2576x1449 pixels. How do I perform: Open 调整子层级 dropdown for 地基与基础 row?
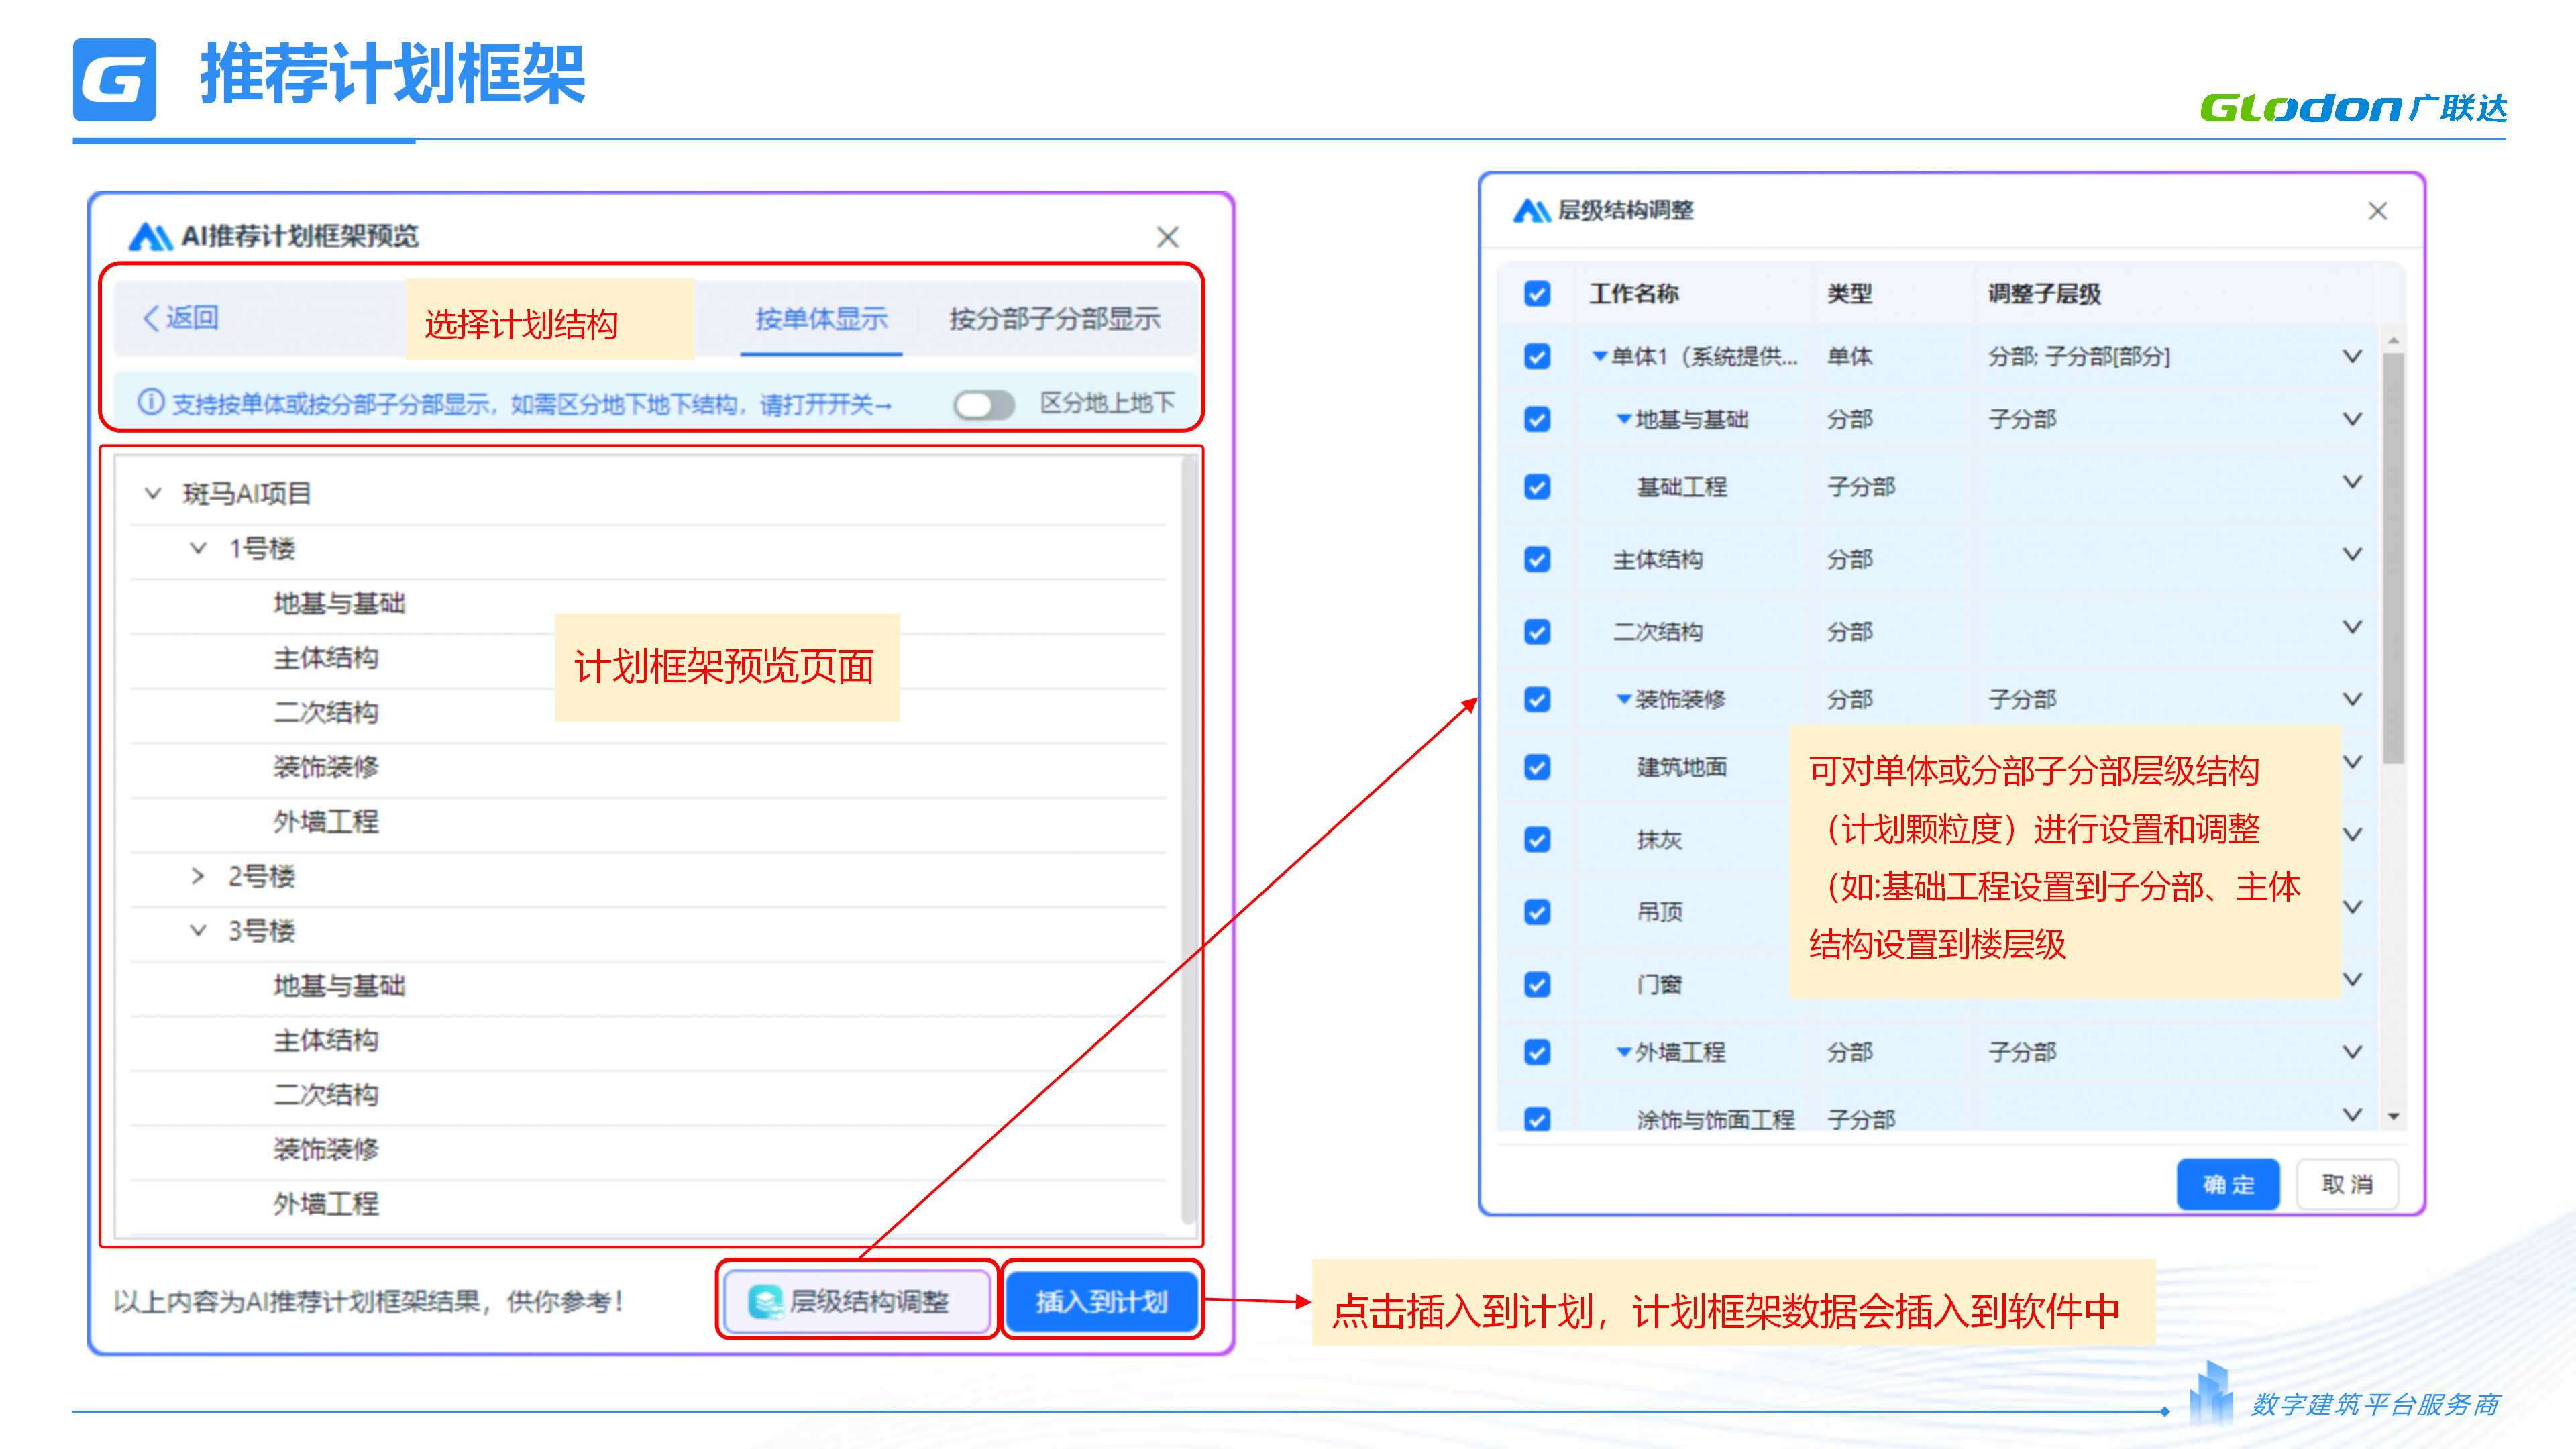2352,419
